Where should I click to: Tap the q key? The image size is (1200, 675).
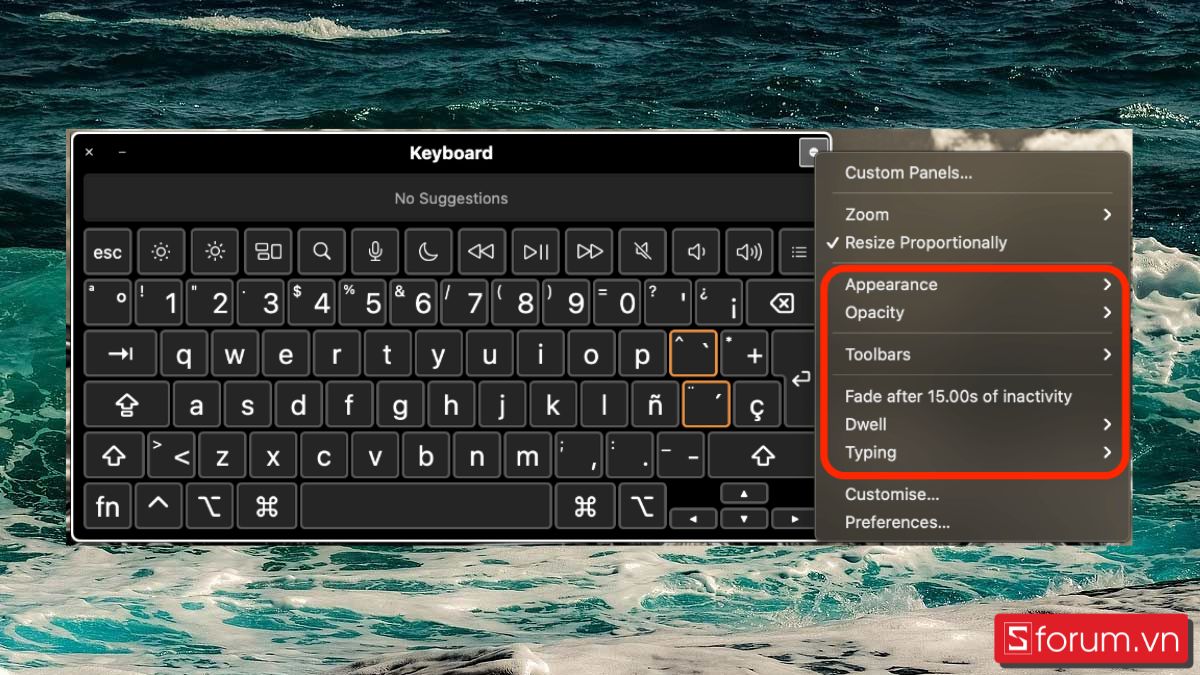point(184,354)
